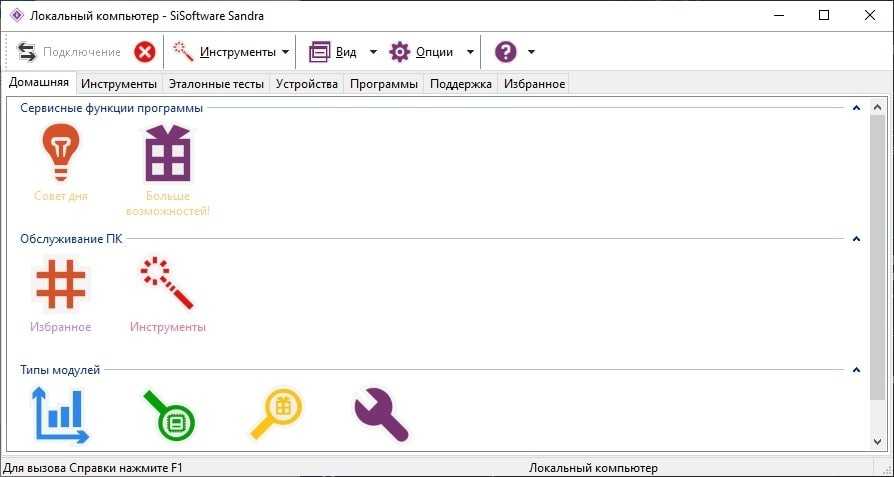Open the Вид dropdown arrow
Screen dimensions: 894x477
373,52
